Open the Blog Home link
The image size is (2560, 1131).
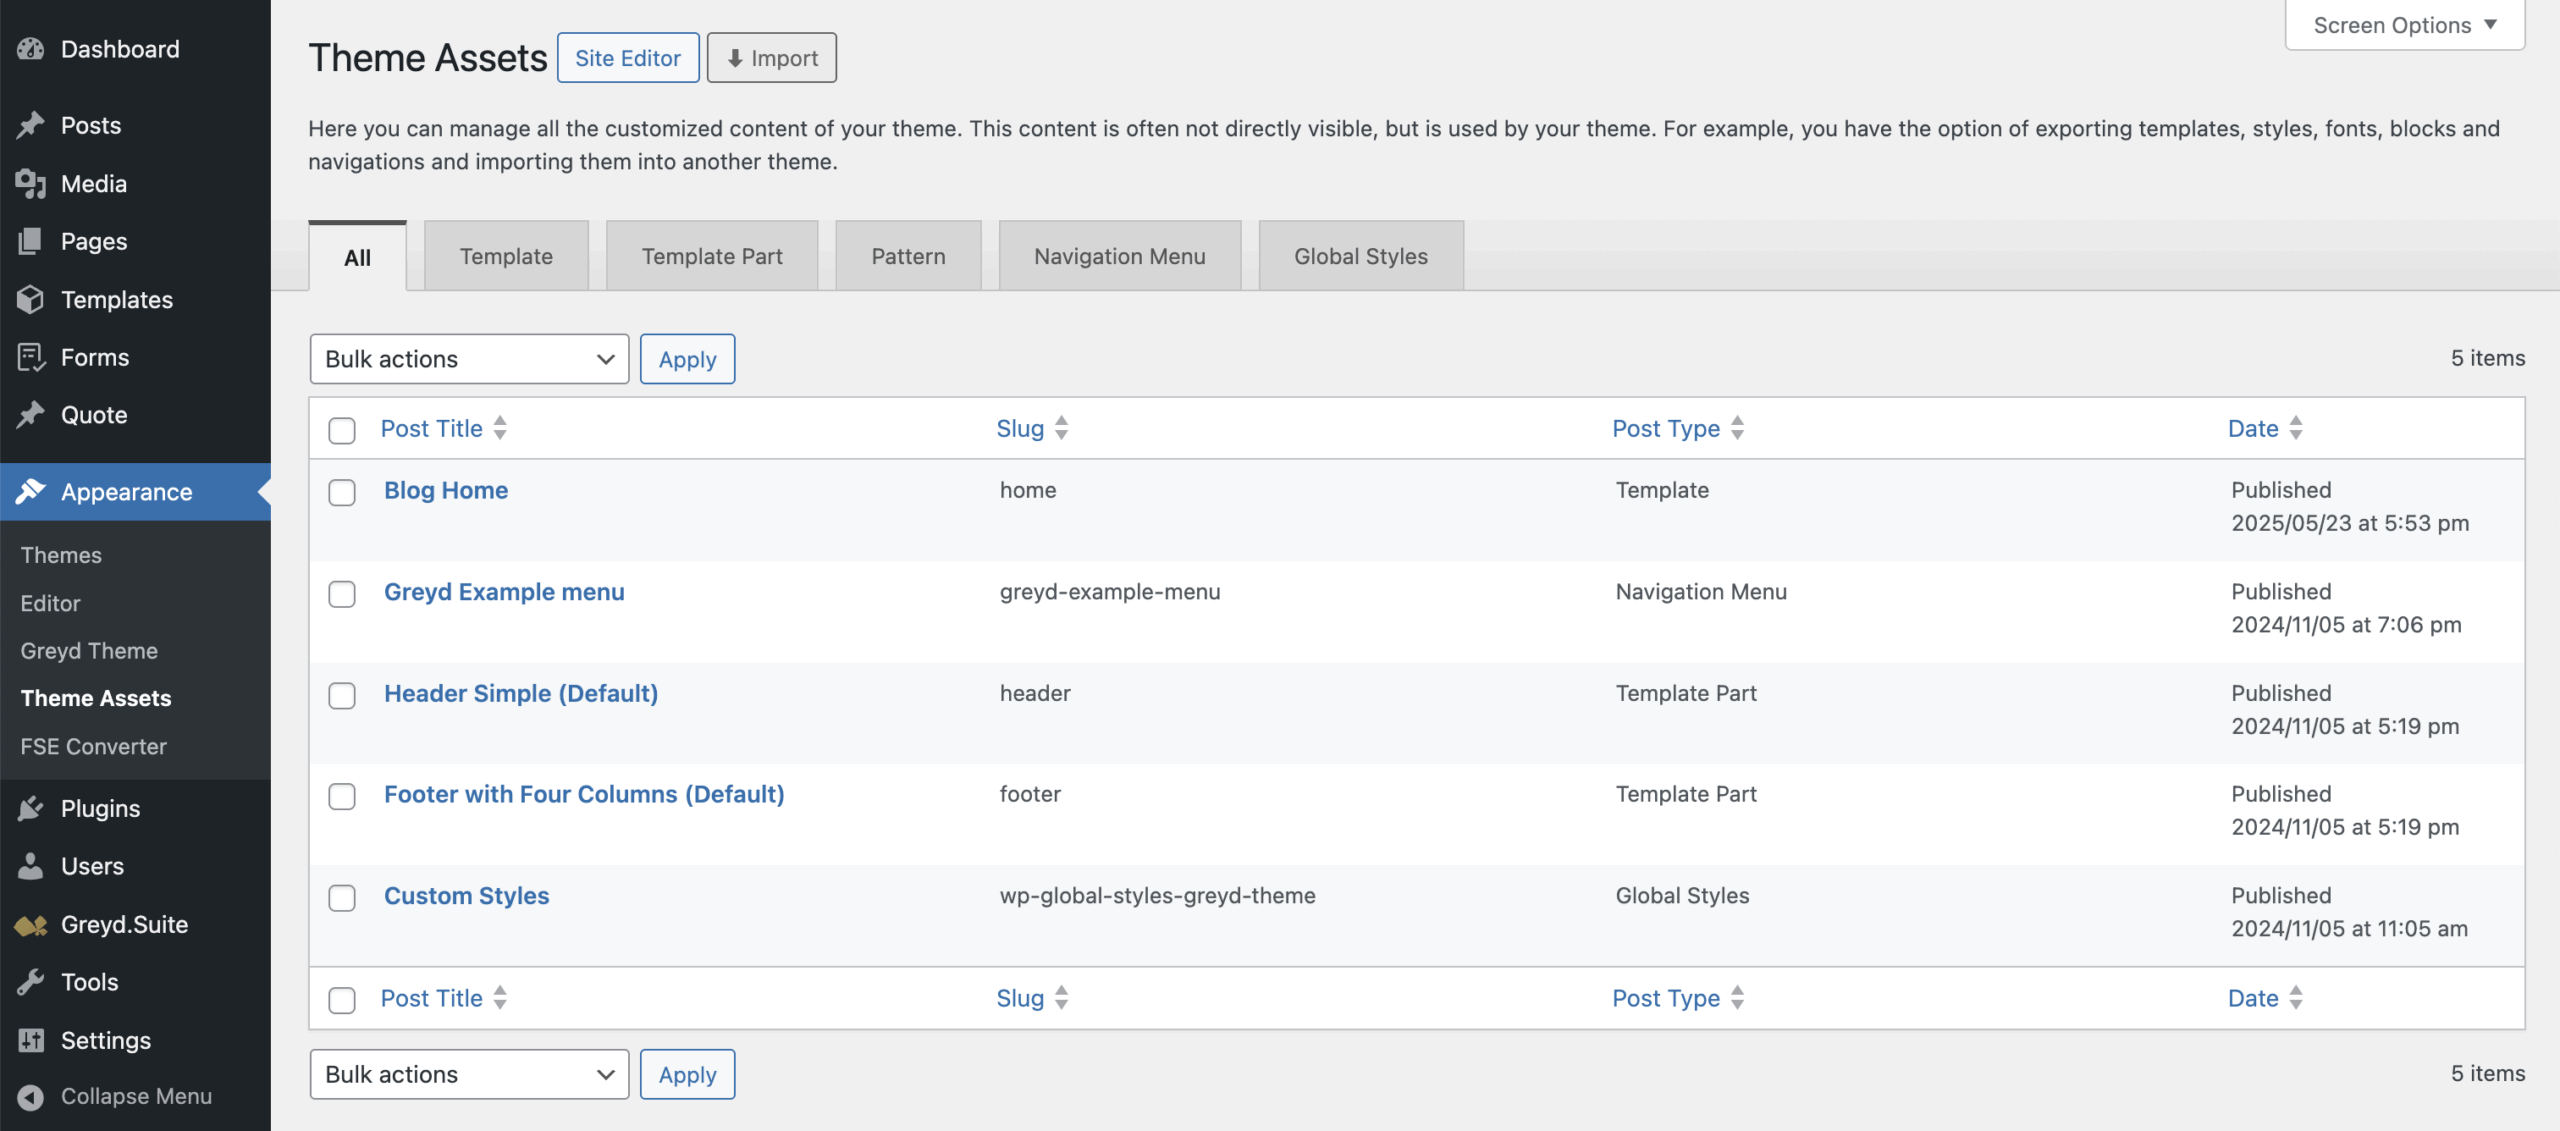[446, 490]
